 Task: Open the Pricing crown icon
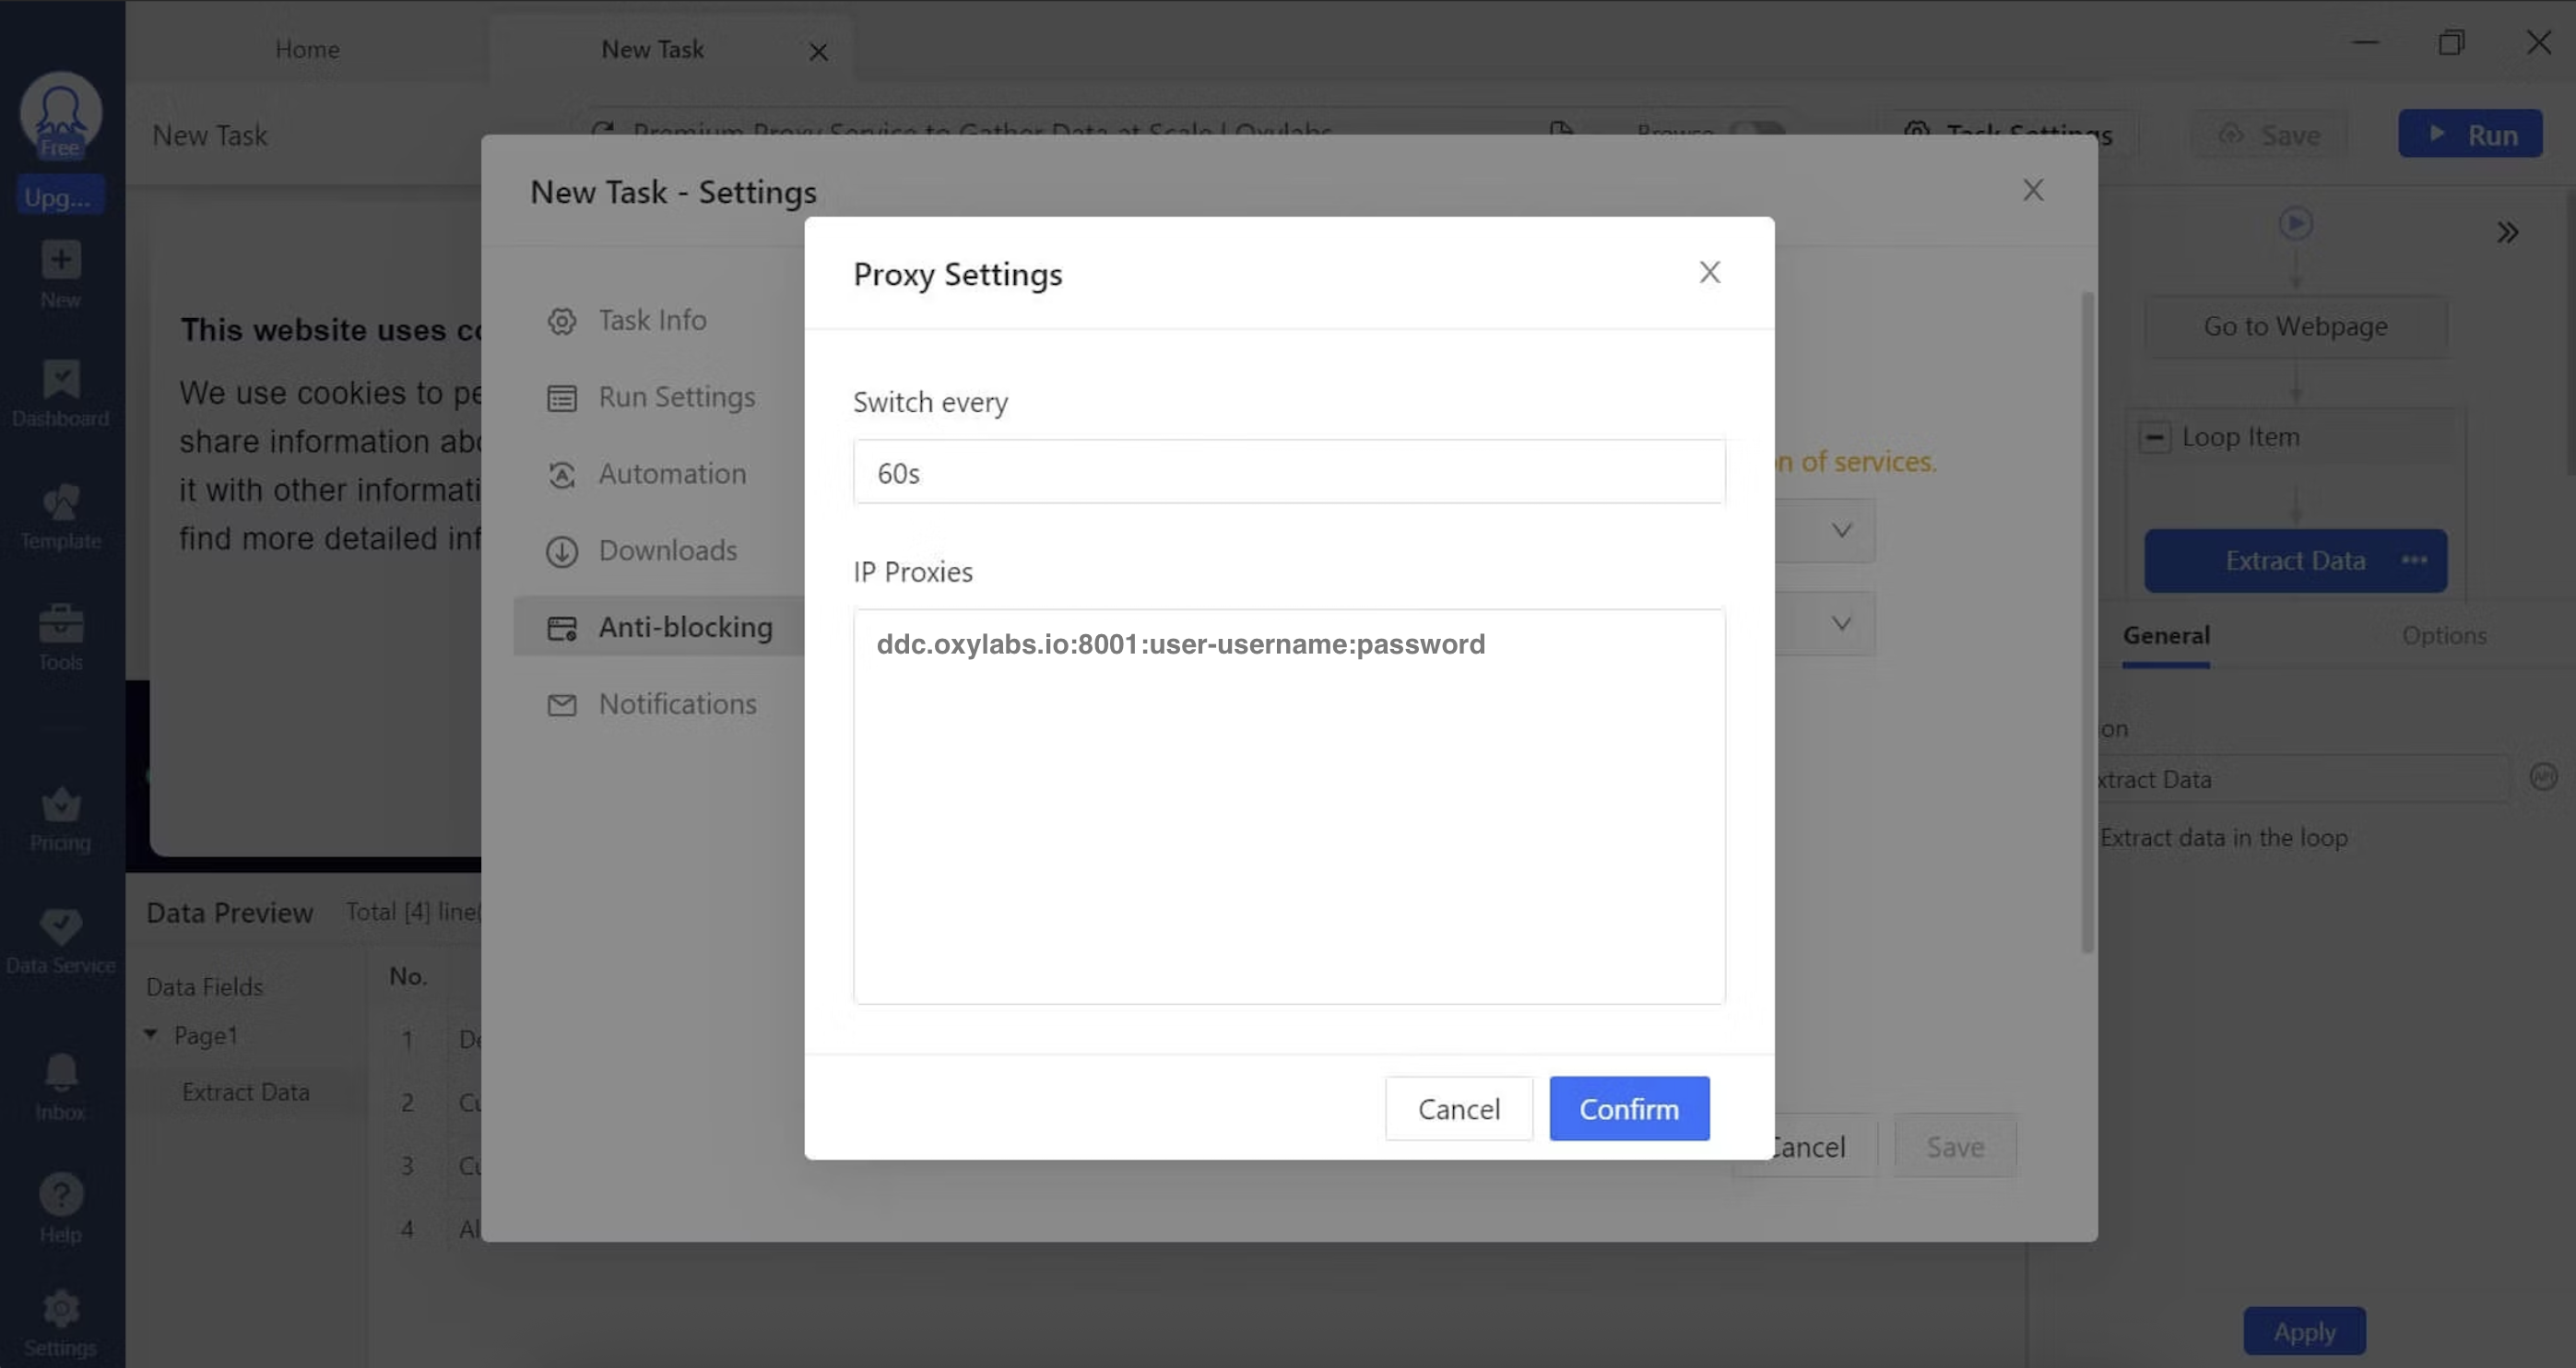tap(61, 805)
